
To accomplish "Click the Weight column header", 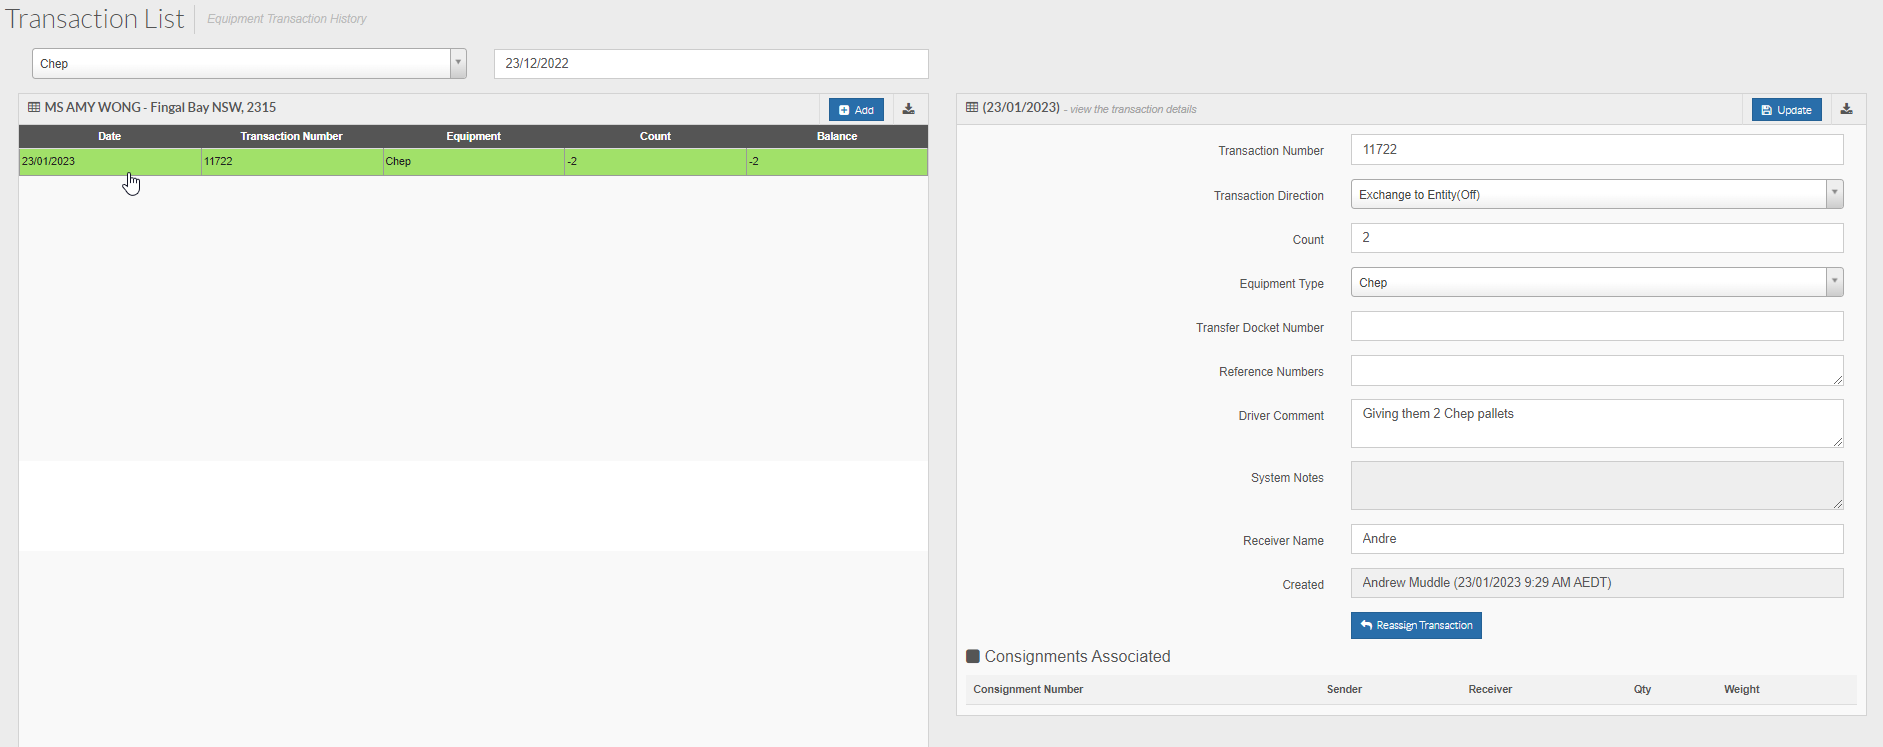I will click(x=1741, y=689).
